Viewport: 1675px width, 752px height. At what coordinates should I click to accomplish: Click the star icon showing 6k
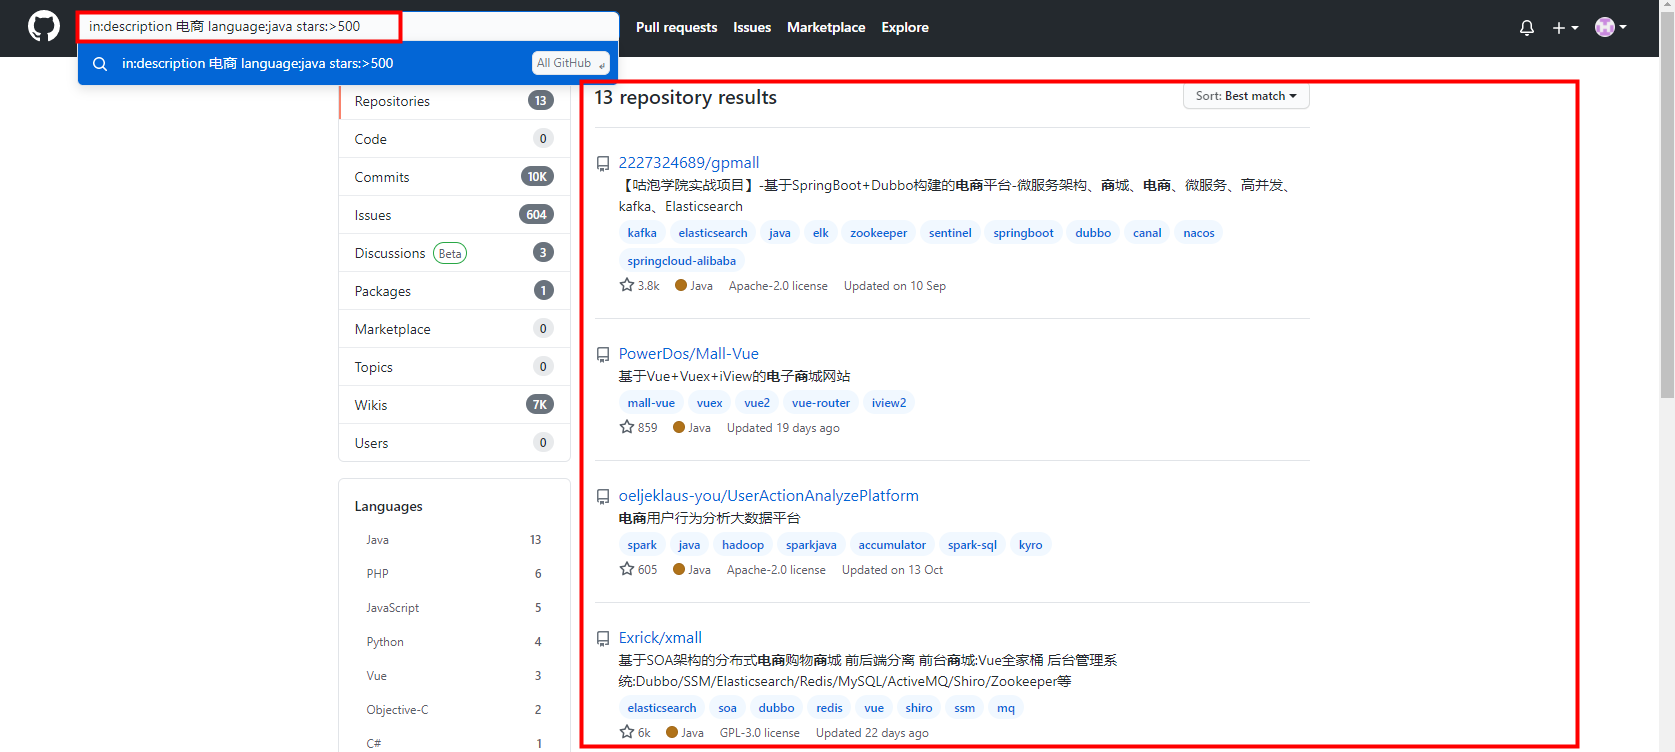627,732
